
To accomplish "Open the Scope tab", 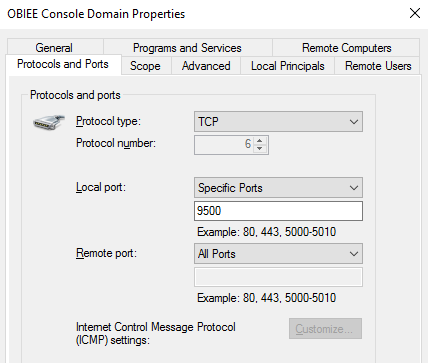I will (145, 66).
